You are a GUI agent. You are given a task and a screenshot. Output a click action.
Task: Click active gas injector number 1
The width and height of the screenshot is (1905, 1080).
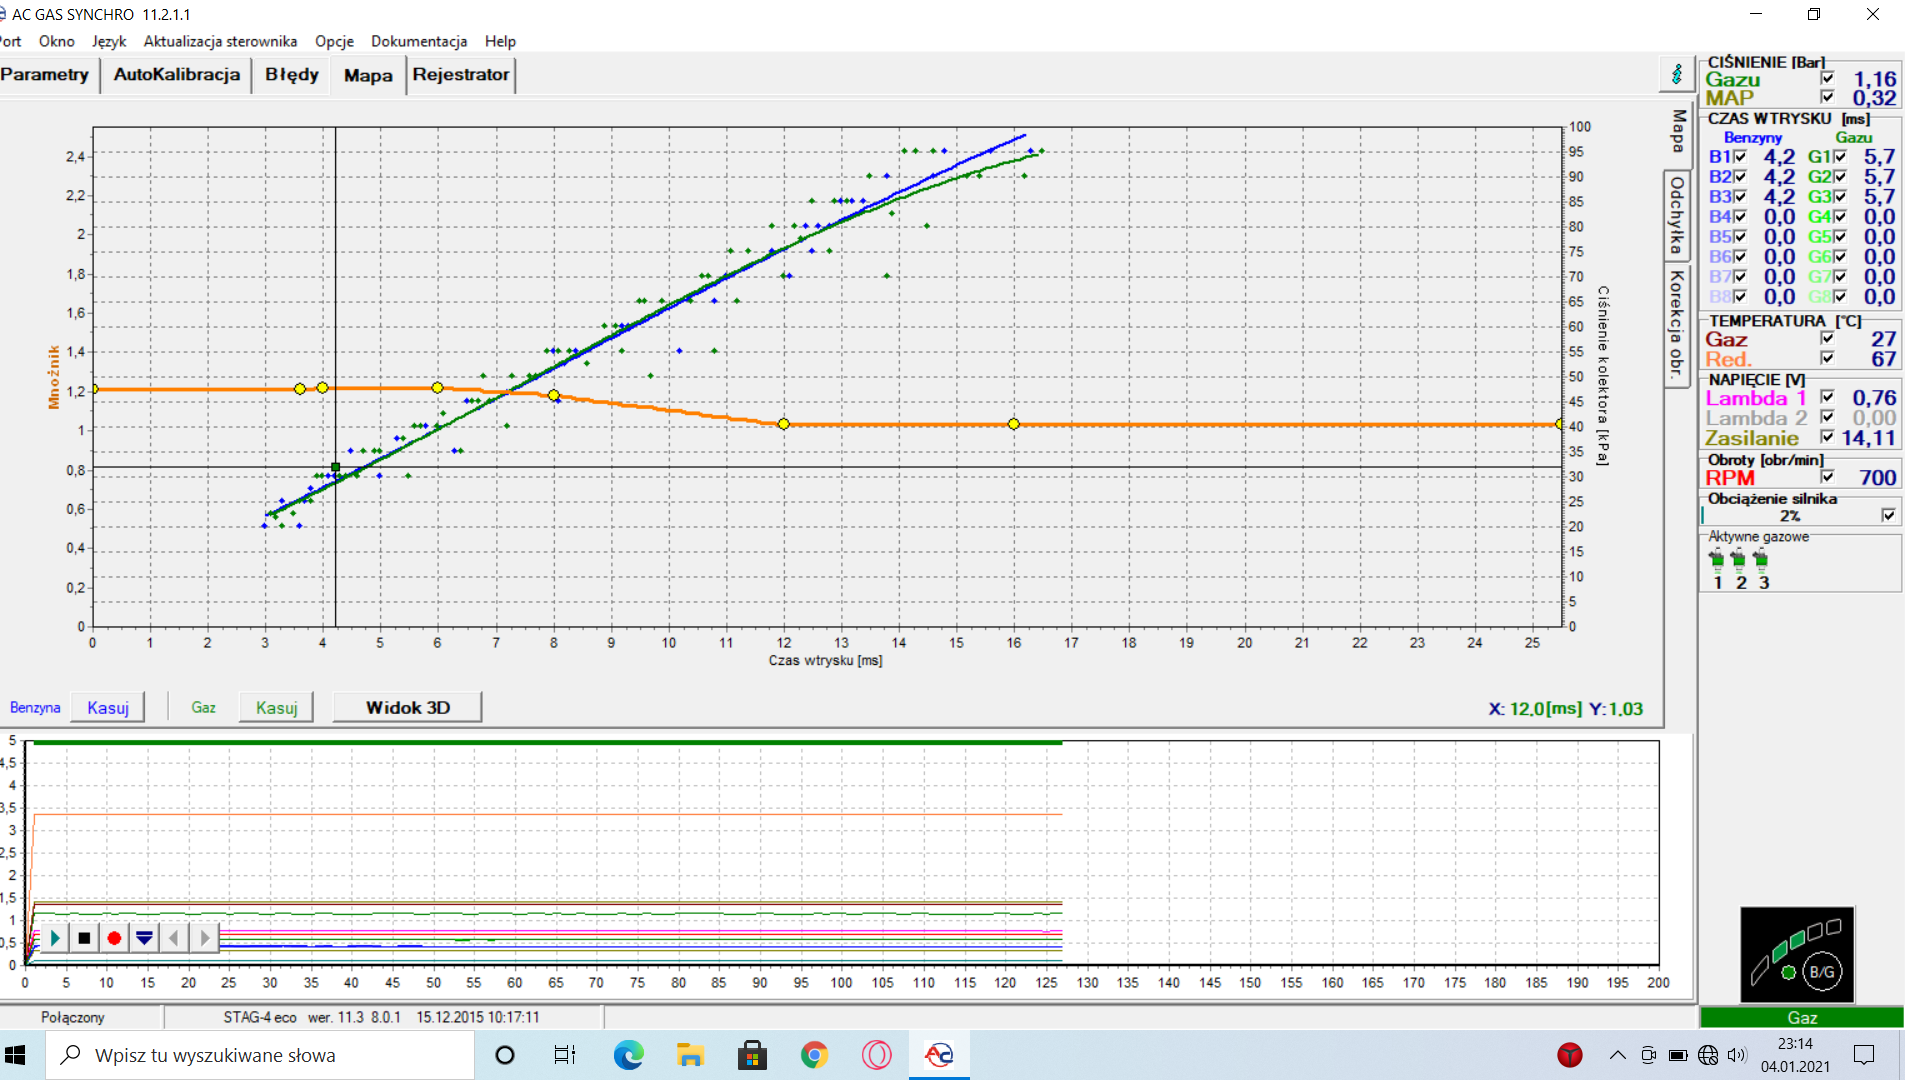[x=1717, y=559]
